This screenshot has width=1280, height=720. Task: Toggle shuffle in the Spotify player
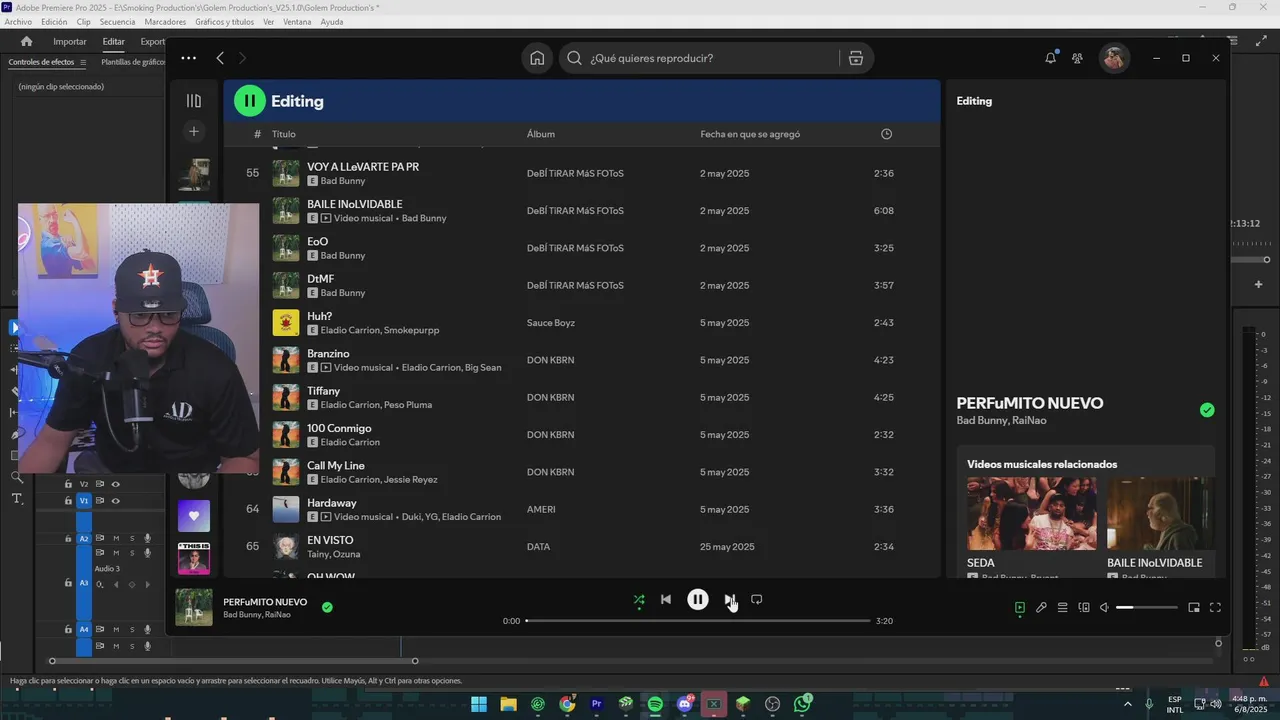coord(639,600)
